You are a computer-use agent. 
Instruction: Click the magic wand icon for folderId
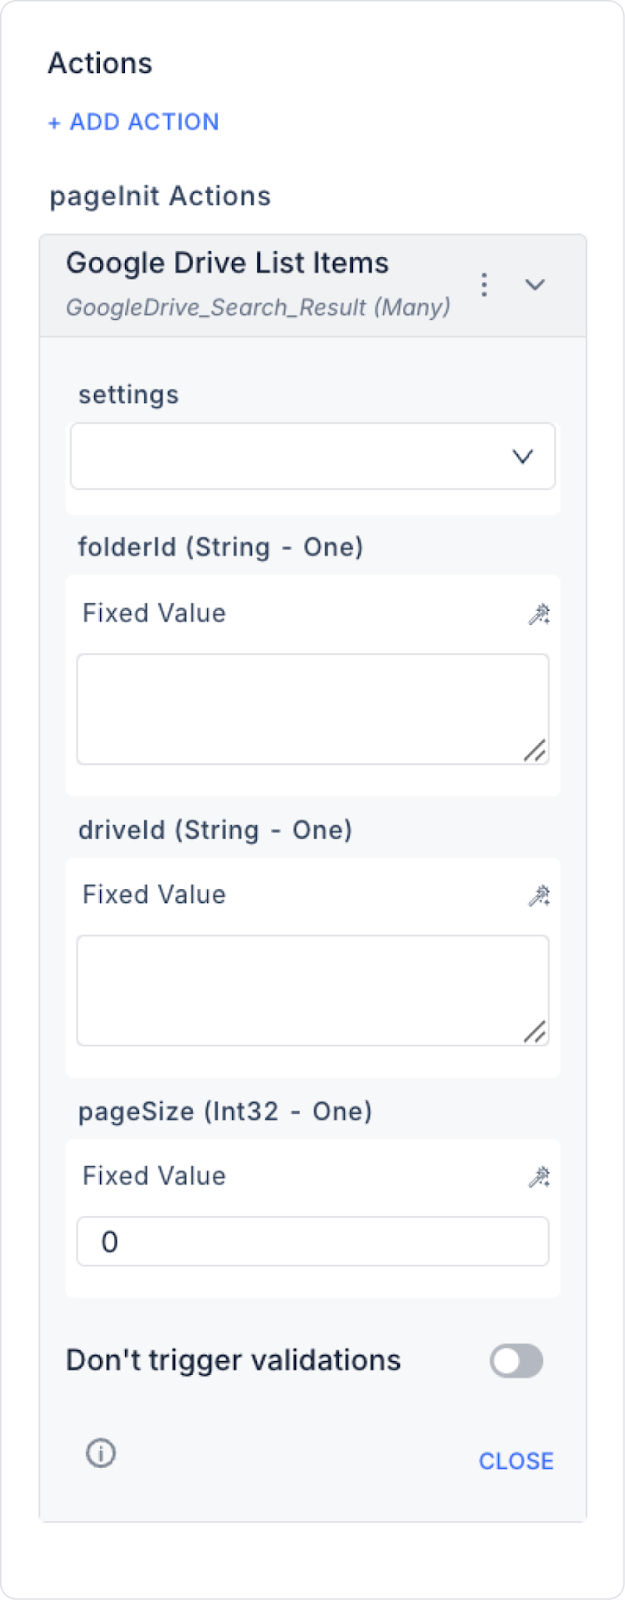pyautogui.click(x=539, y=614)
